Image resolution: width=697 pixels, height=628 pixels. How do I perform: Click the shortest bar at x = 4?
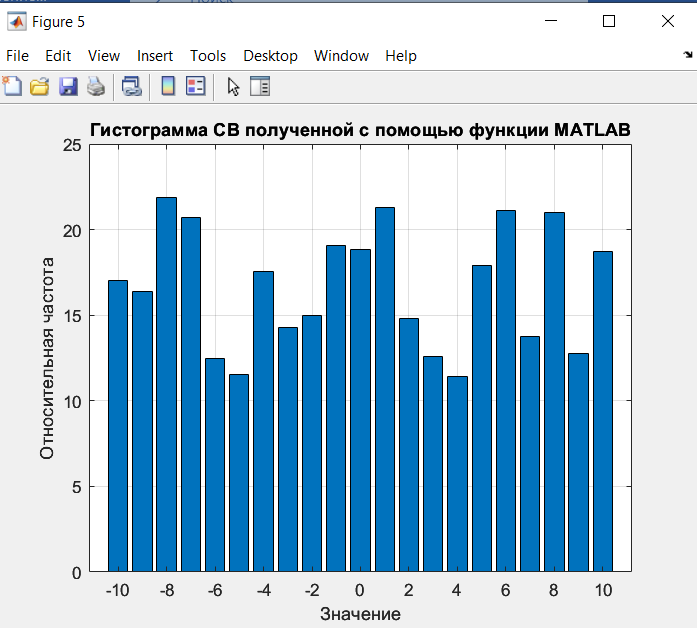(457, 474)
